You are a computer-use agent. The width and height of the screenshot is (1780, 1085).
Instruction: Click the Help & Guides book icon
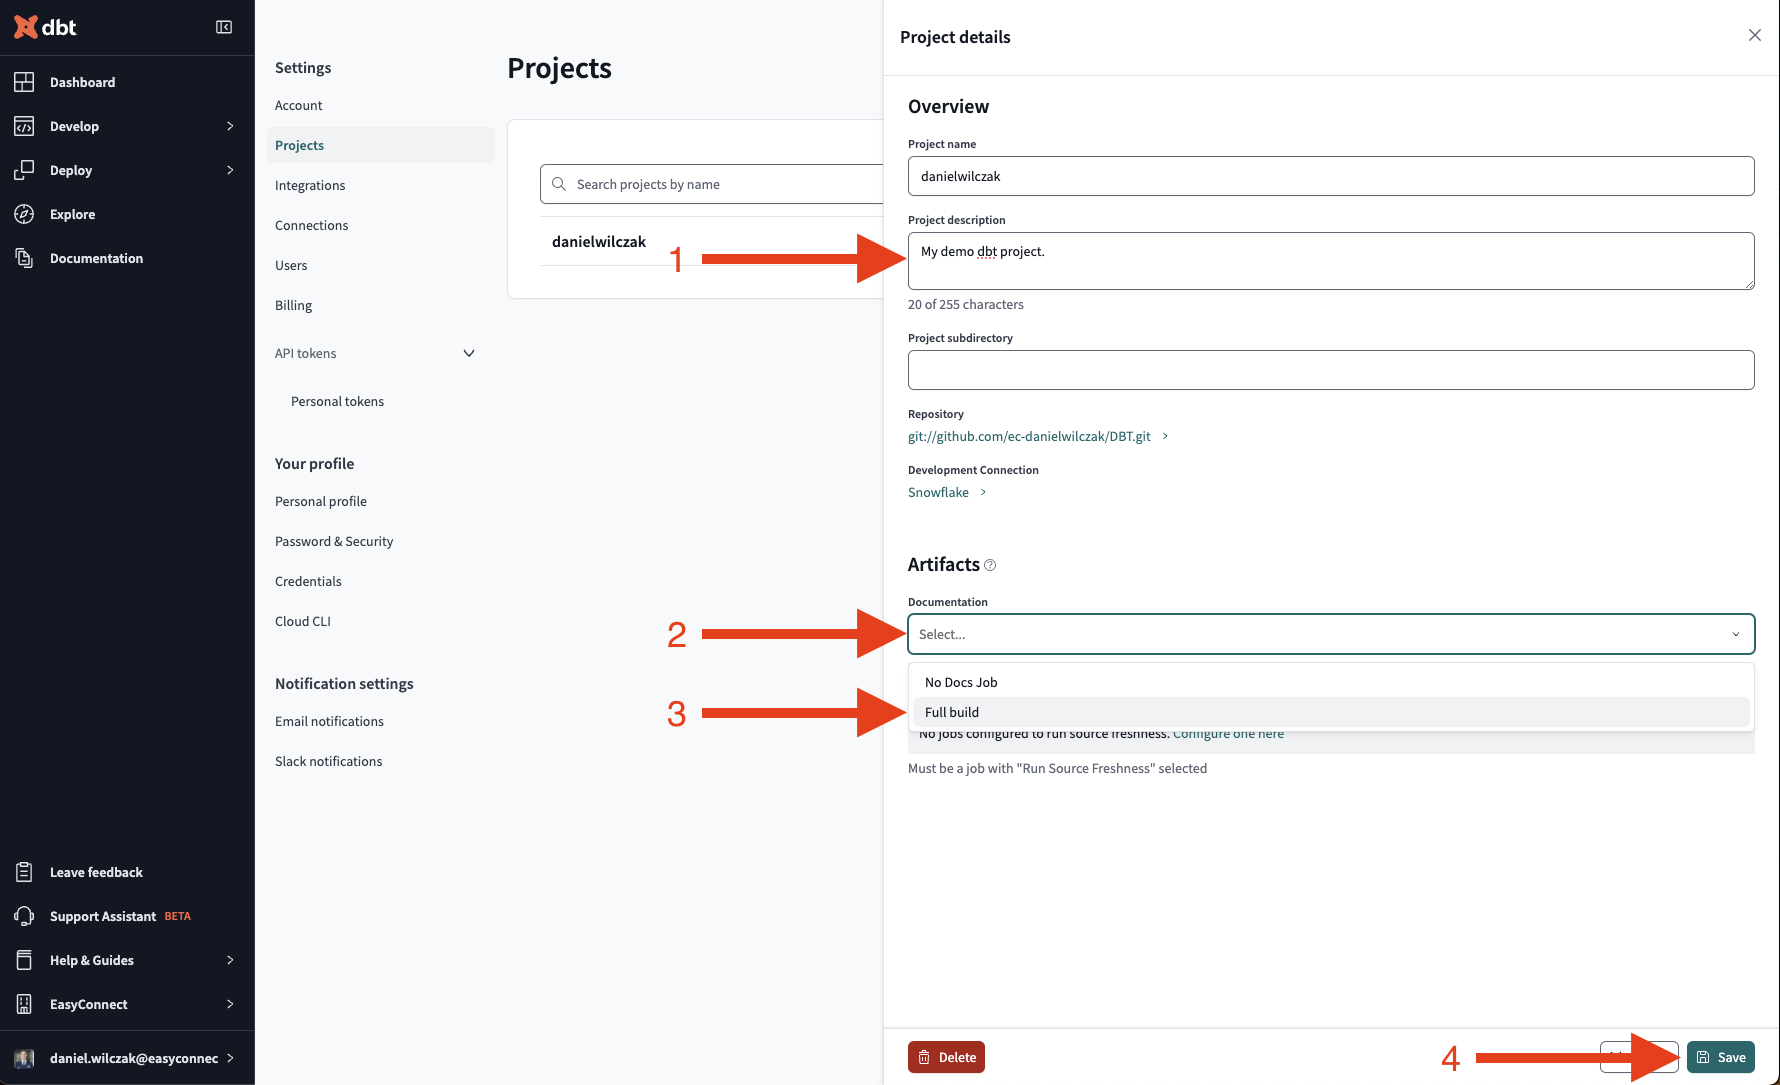(24, 960)
